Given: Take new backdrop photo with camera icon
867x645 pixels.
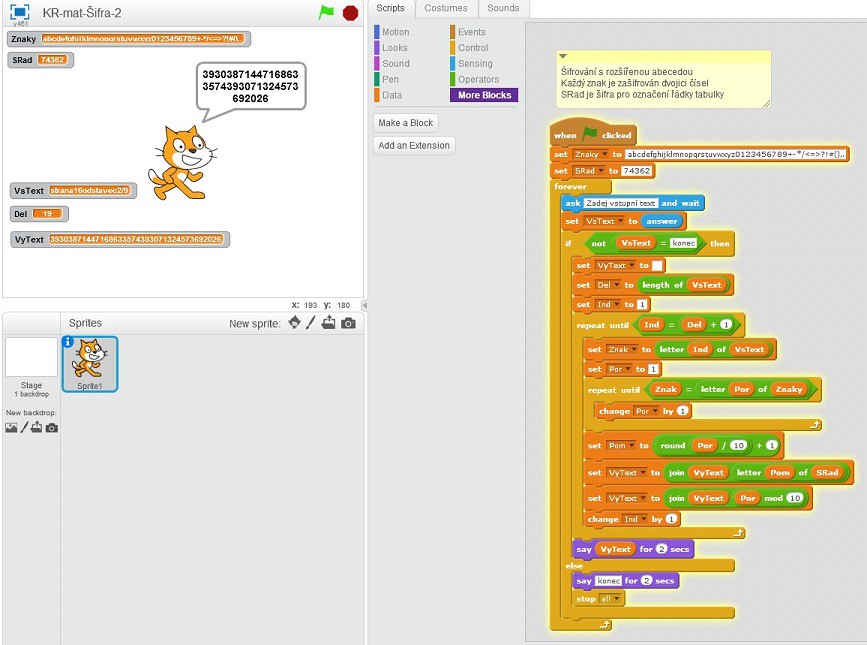Looking at the screenshot, I should coord(51,427).
